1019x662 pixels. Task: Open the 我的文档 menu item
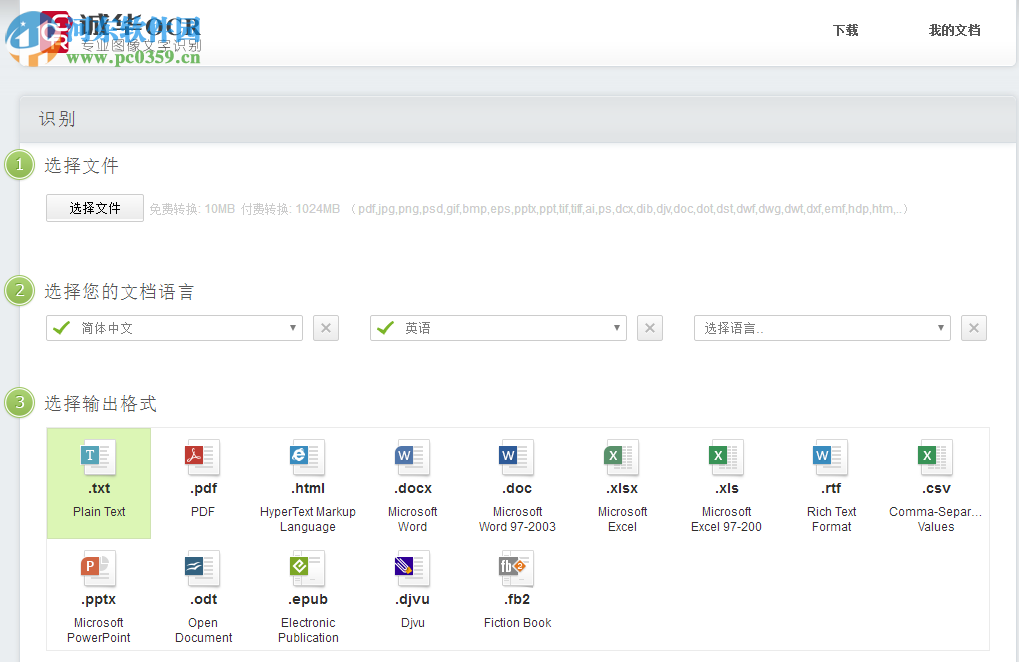954,31
